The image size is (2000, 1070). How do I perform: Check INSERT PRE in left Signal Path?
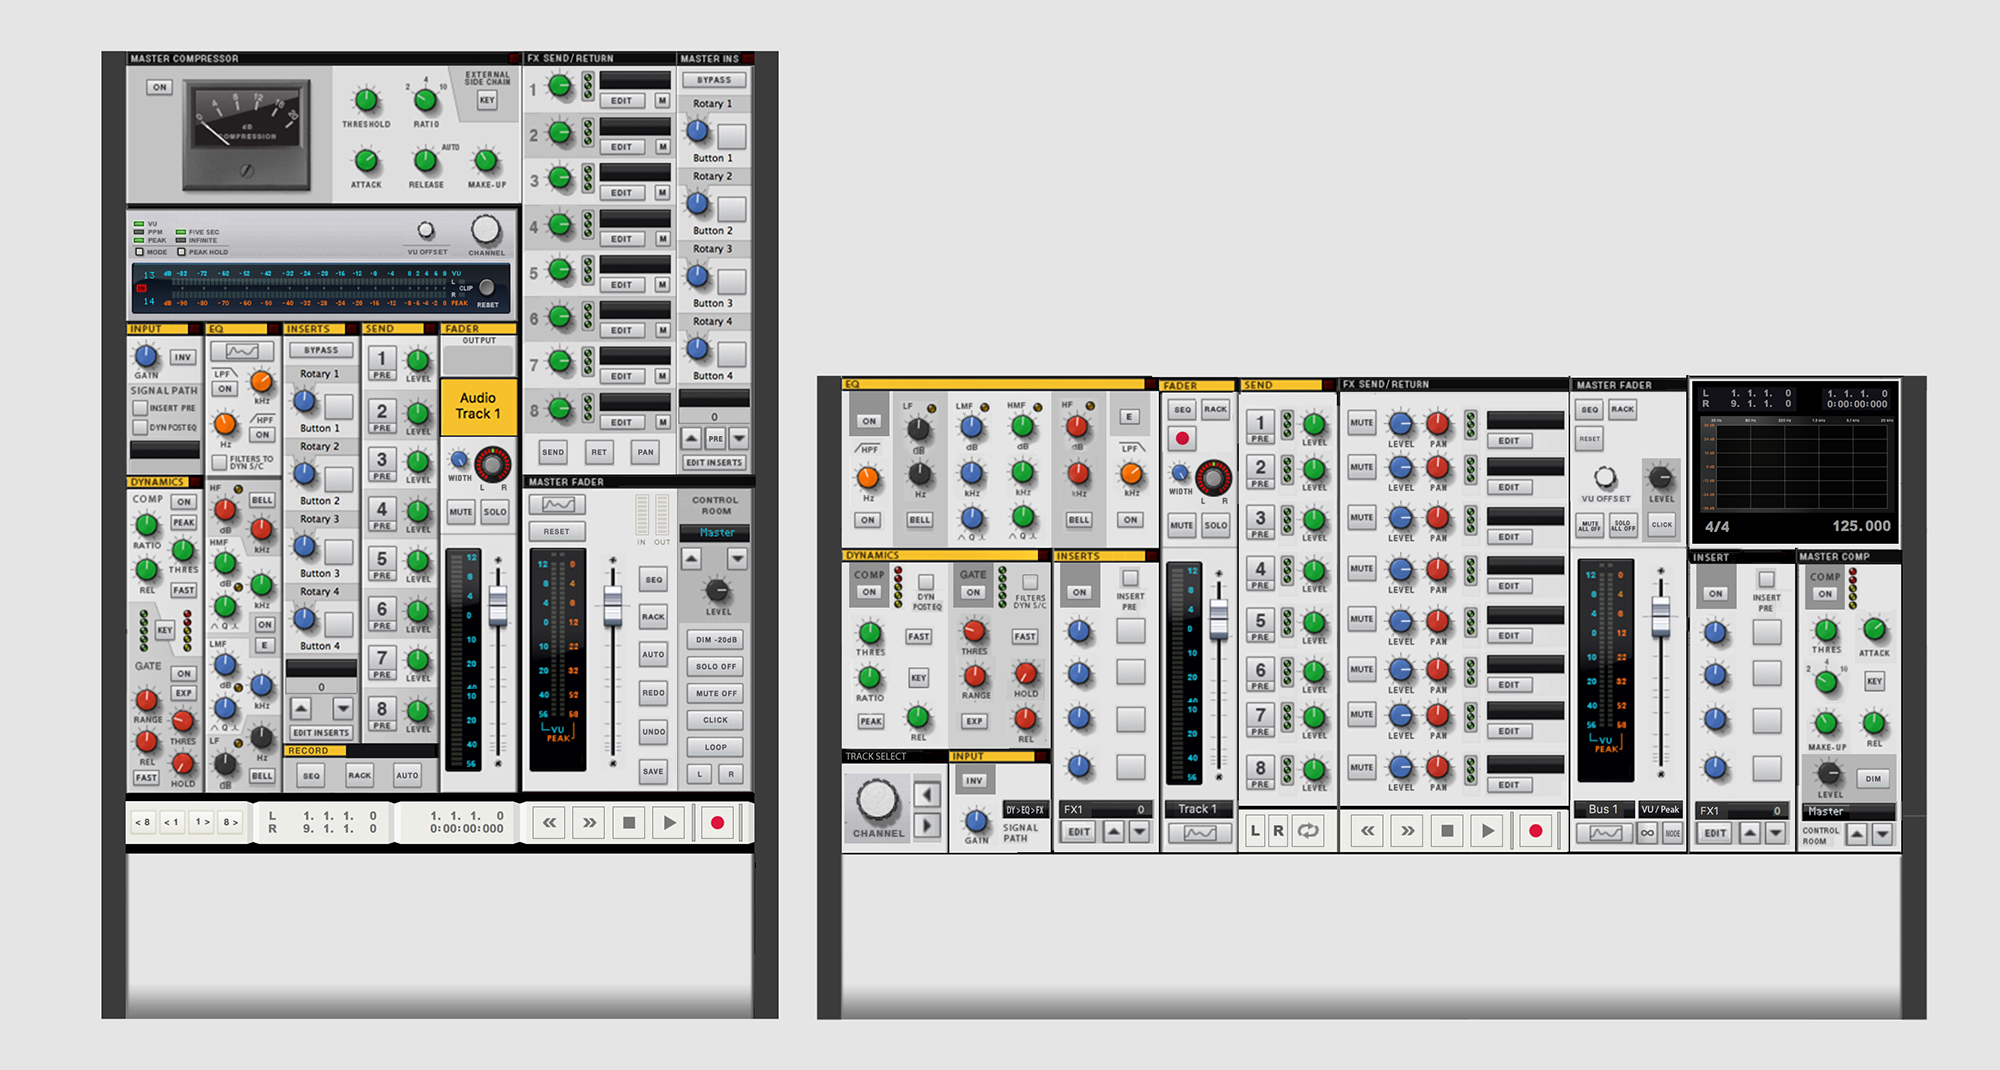tap(140, 408)
